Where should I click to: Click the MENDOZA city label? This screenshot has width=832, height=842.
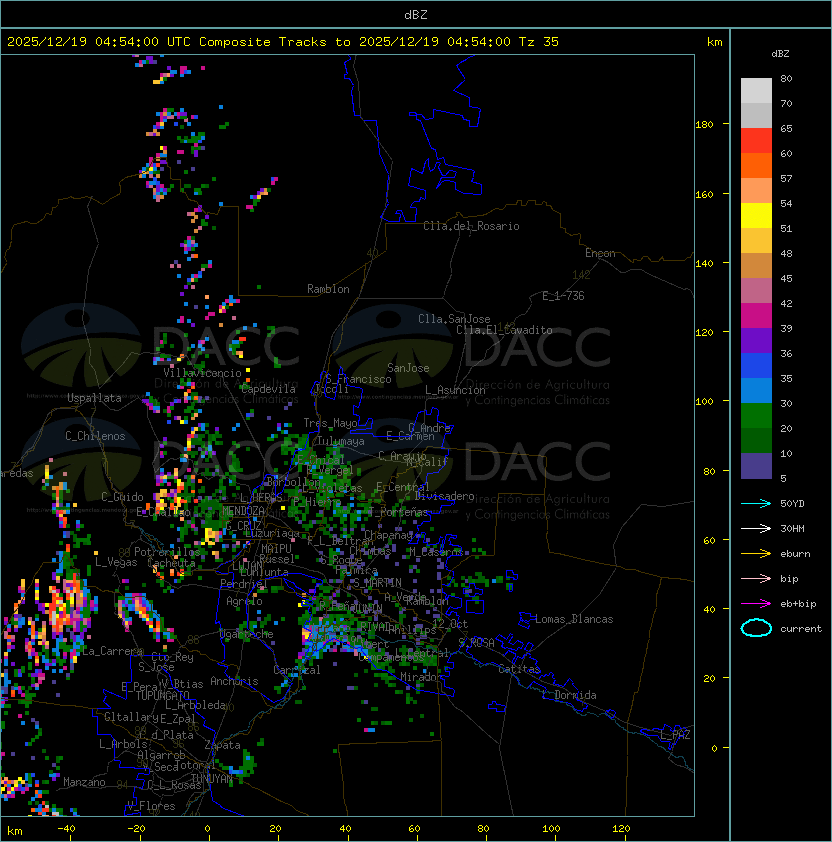coord(243,511)
